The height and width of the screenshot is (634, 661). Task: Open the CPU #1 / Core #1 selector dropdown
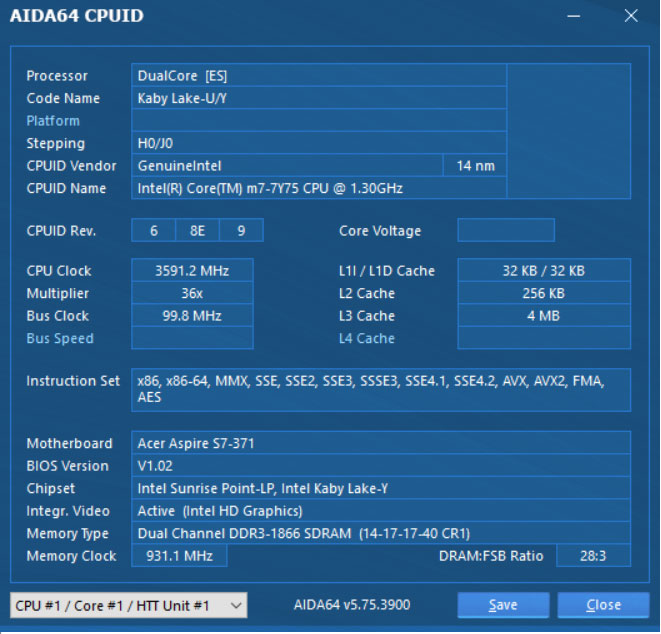[x=129, y=605]
